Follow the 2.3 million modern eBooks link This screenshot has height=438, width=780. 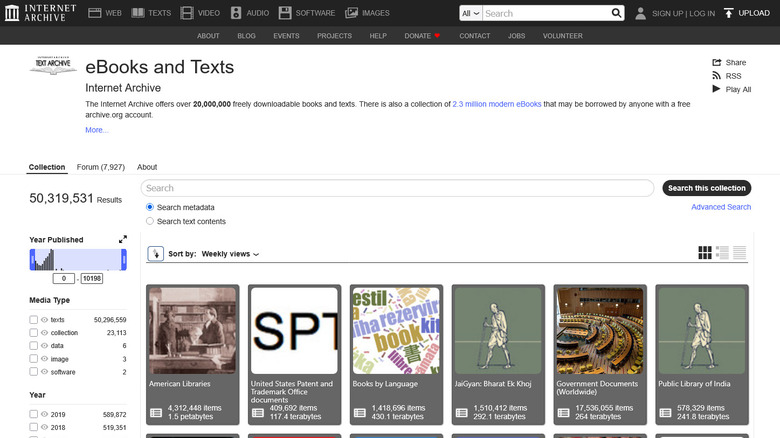pos(496,104)
